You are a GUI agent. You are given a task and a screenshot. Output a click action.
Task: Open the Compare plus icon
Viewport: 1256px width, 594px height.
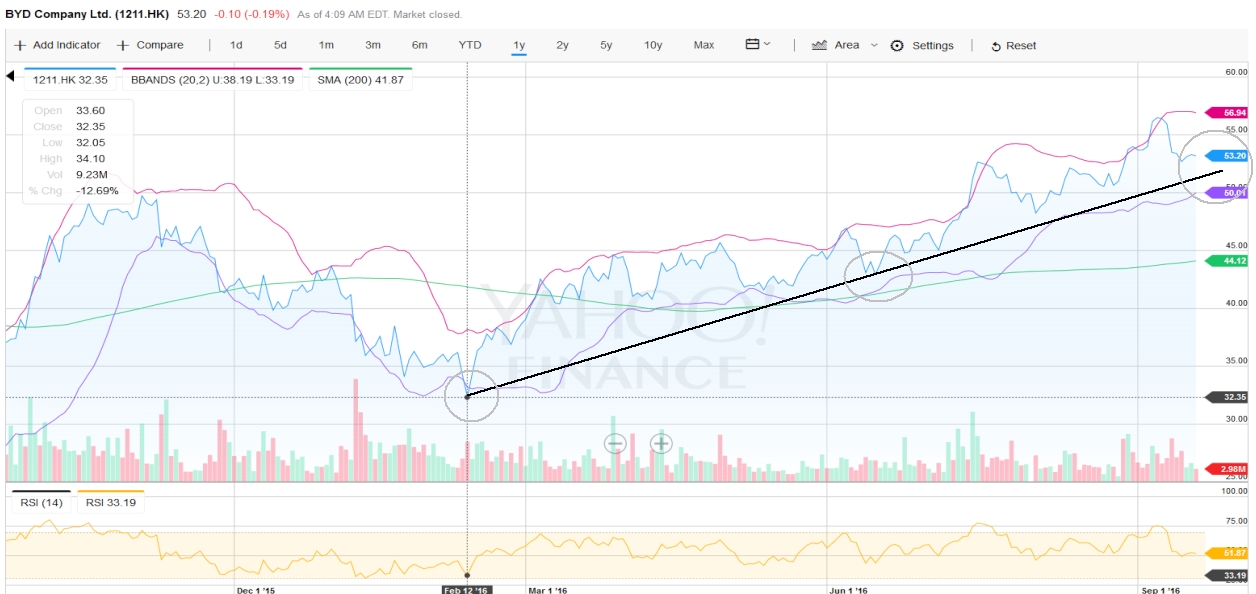pos(123,45)
